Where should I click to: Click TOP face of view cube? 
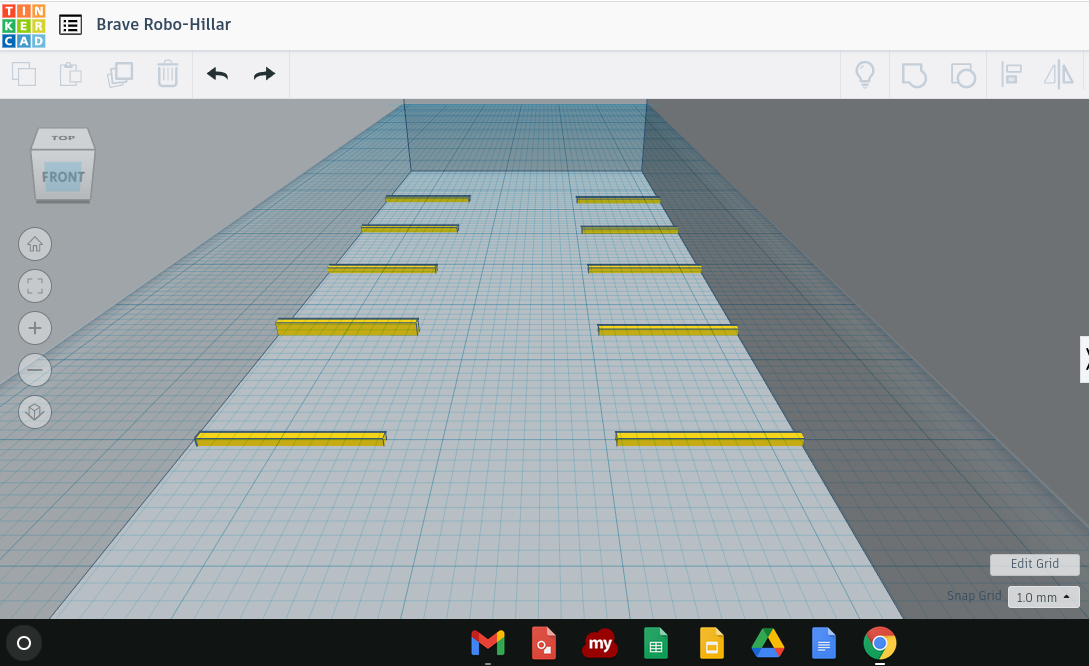[63, 138]
